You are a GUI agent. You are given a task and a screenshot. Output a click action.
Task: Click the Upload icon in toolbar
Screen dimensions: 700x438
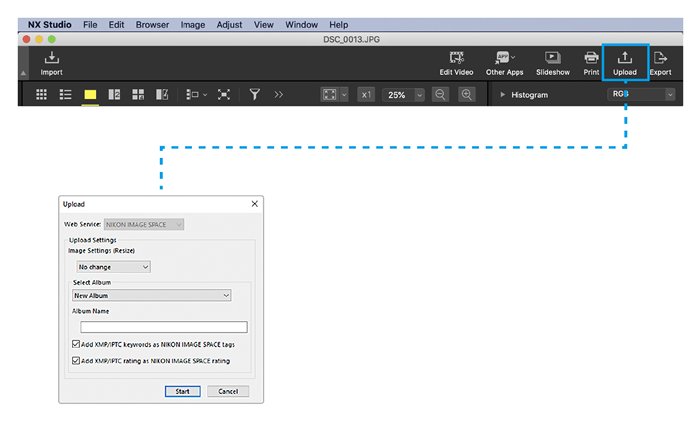point(625,59)
